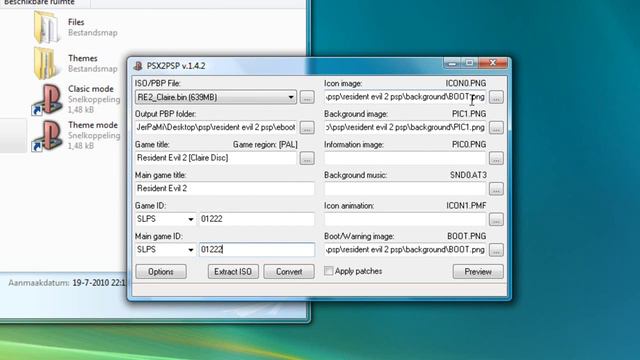640x360 pixels.
Task: Start conversion with the Convert button
Action: click(x=289, y=271)
